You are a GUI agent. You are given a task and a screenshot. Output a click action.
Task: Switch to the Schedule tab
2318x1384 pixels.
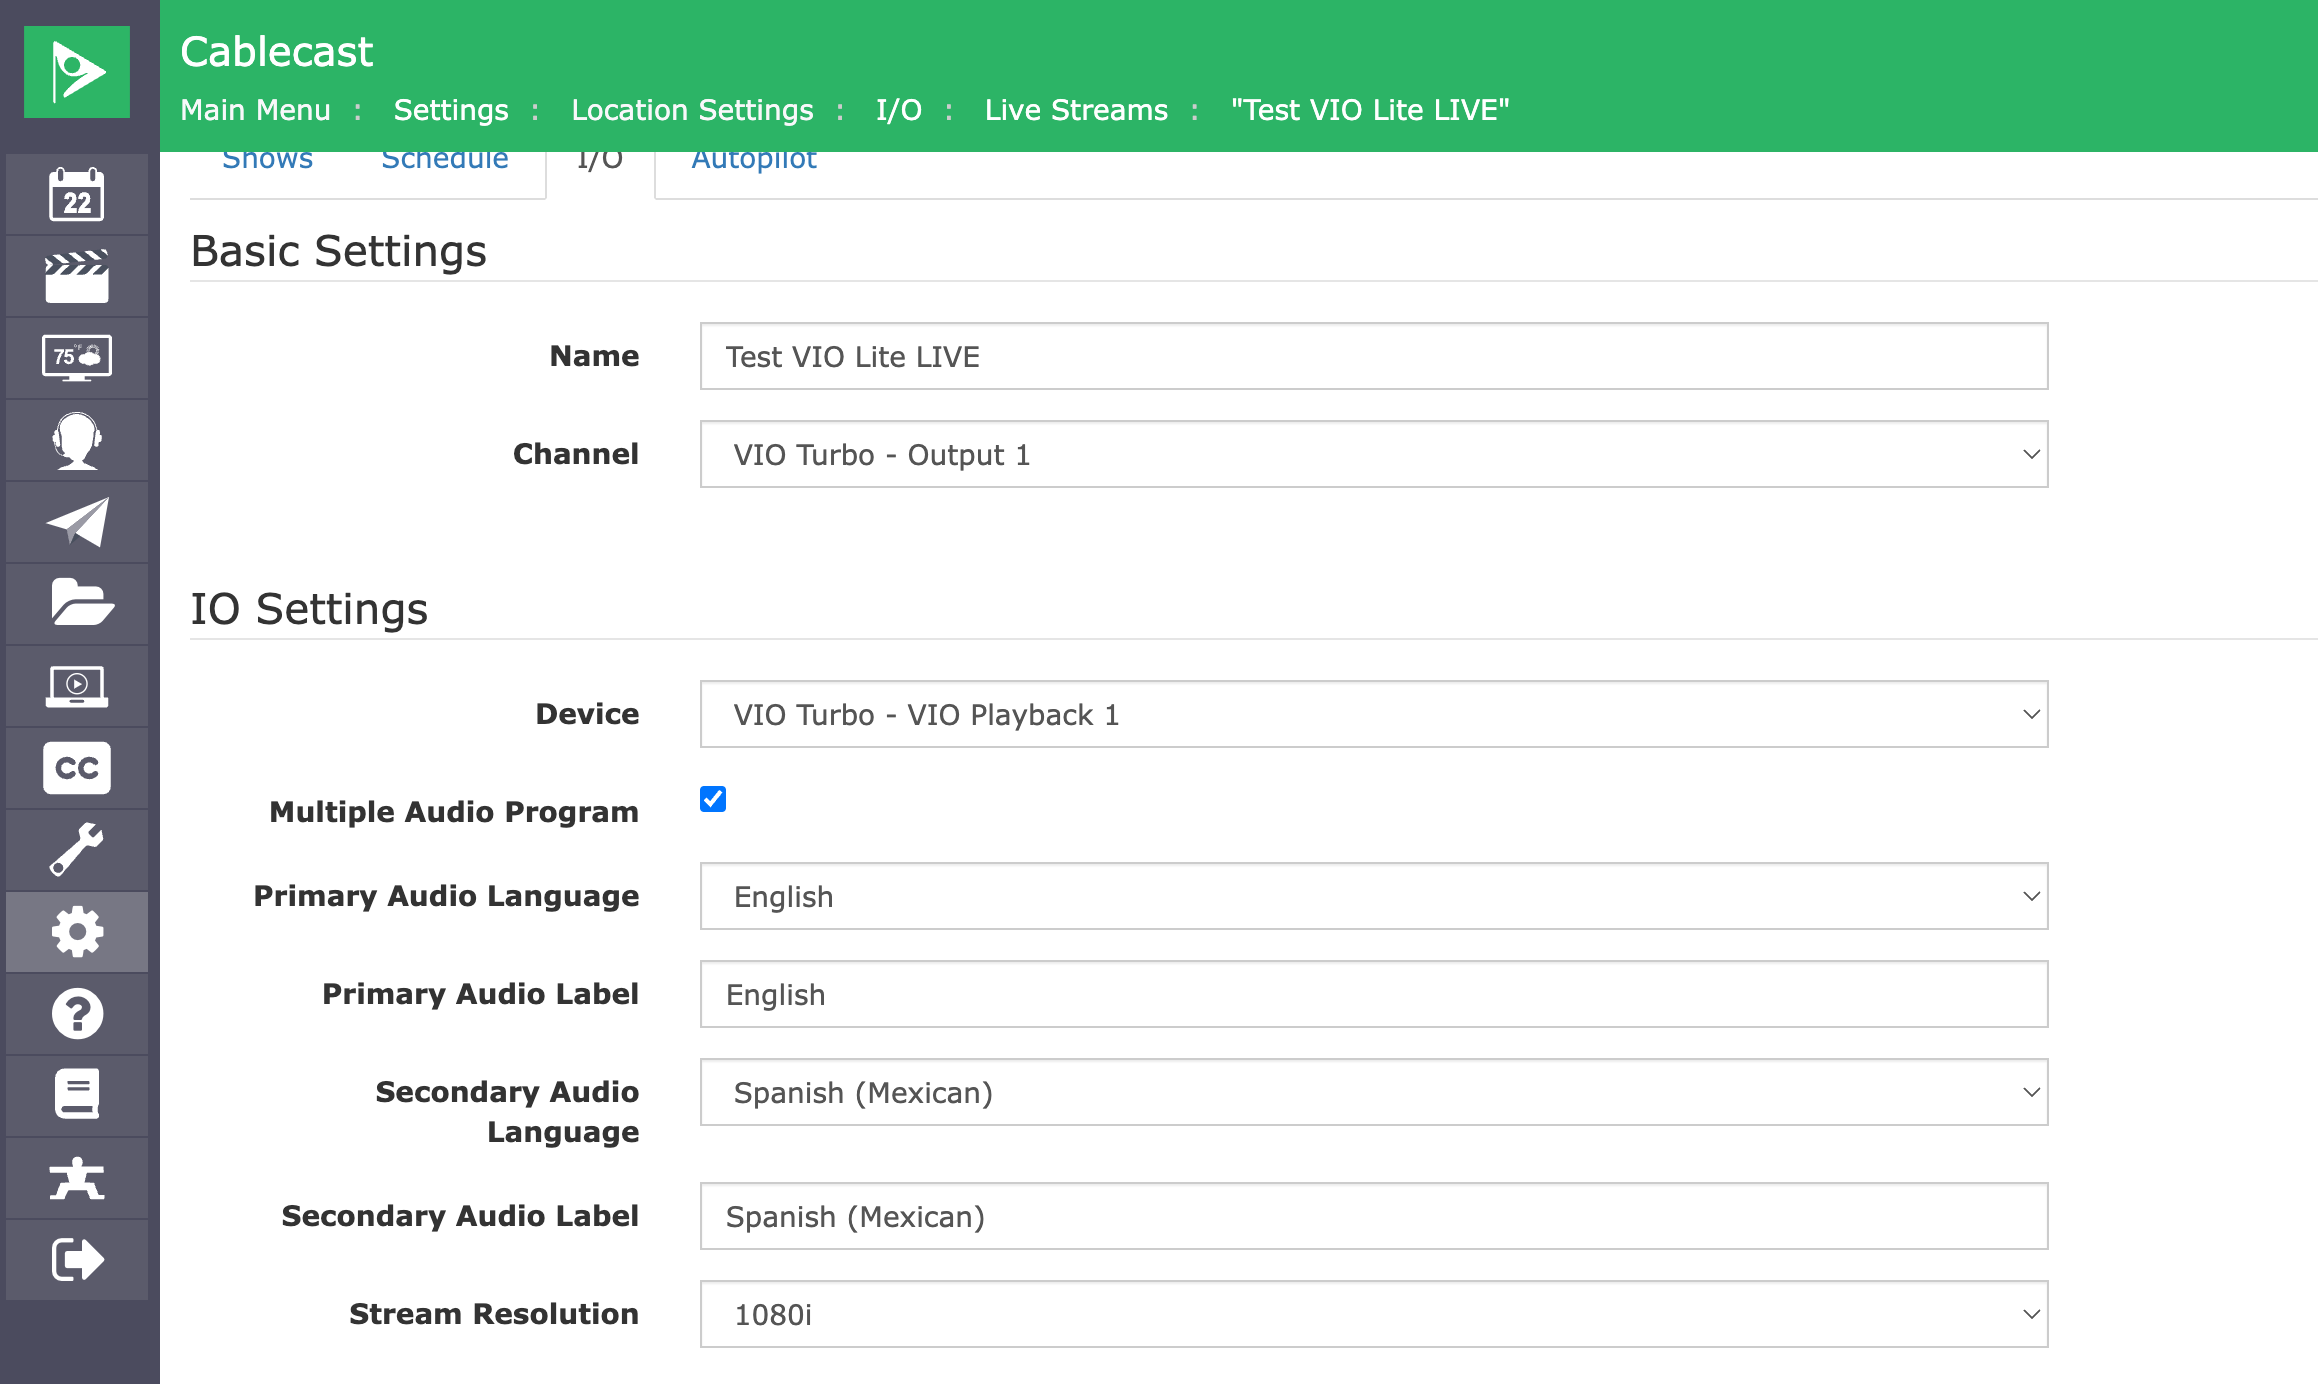coord(445,162)
